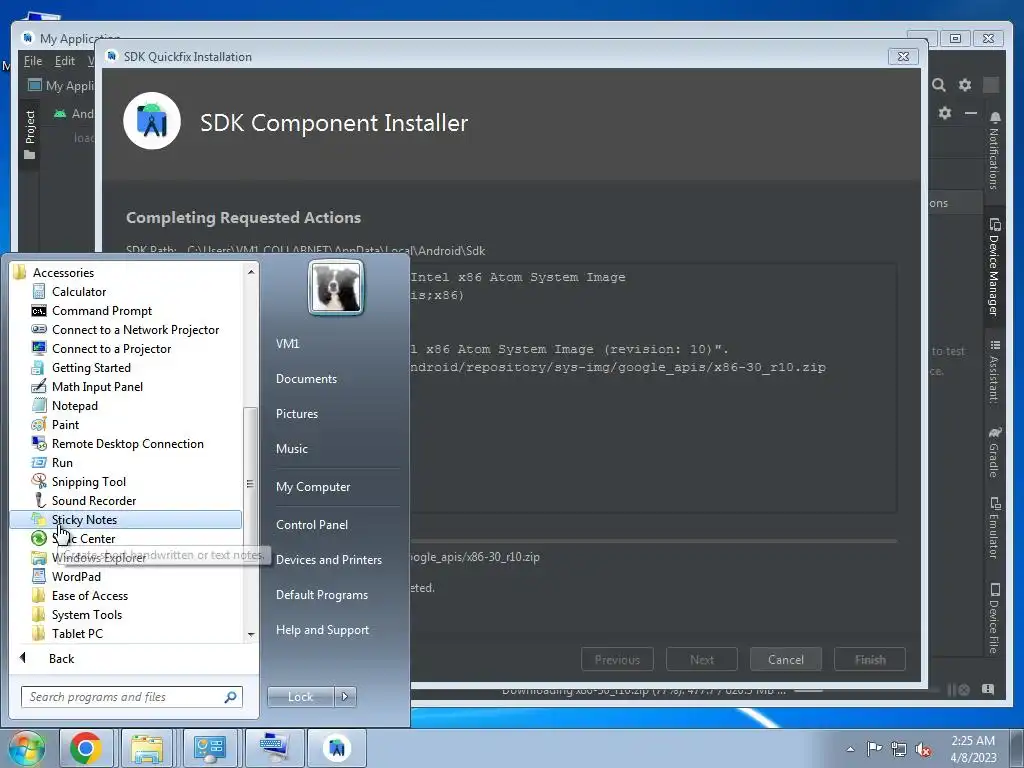Launch Command Prompt from the Start menu
This screenshot has height=768, width=1024.
[x=101, y=311]
